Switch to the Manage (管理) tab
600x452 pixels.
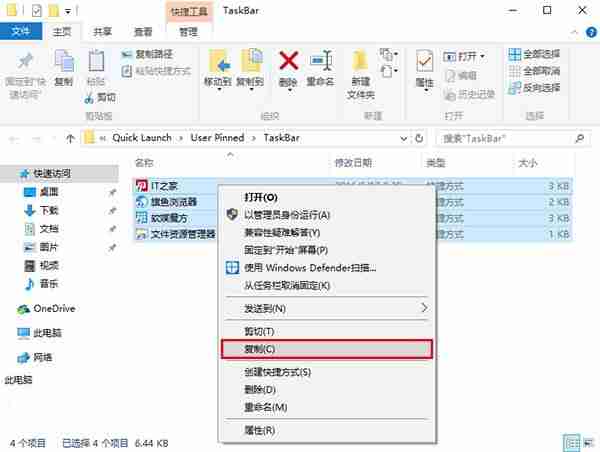click(188, 31)
